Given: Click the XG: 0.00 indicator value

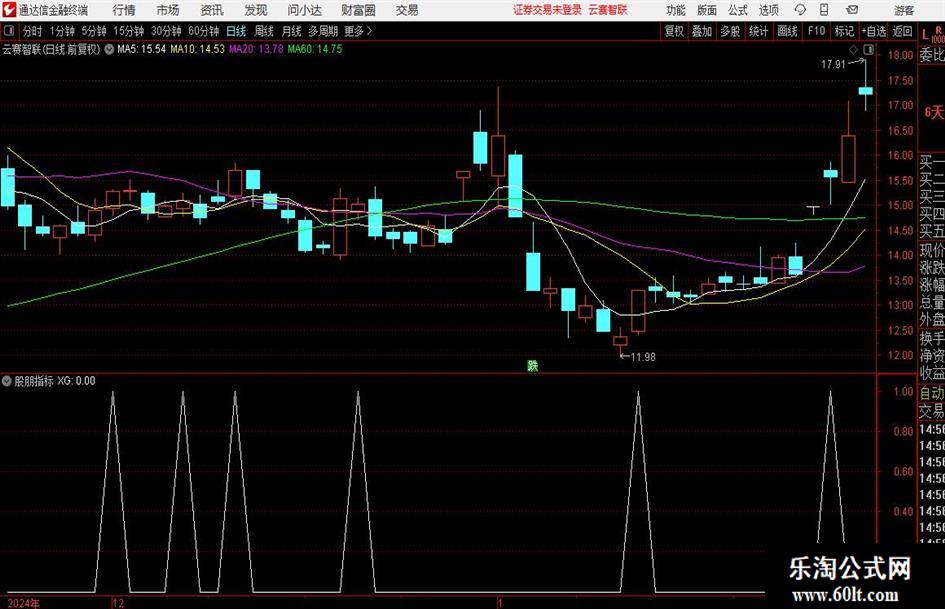Looking at the screenshot, I should point(76,381).
